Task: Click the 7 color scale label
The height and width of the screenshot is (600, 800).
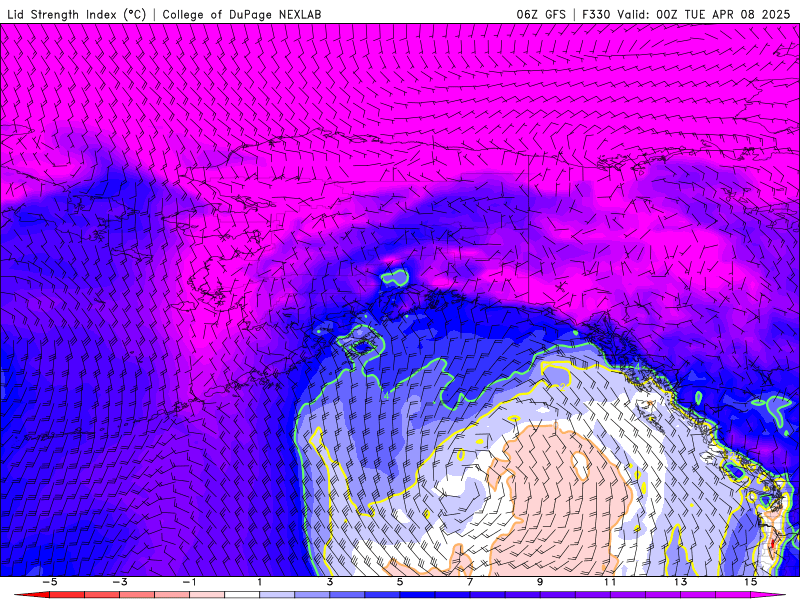Action: pyautogui.click(x=470, y=582)
